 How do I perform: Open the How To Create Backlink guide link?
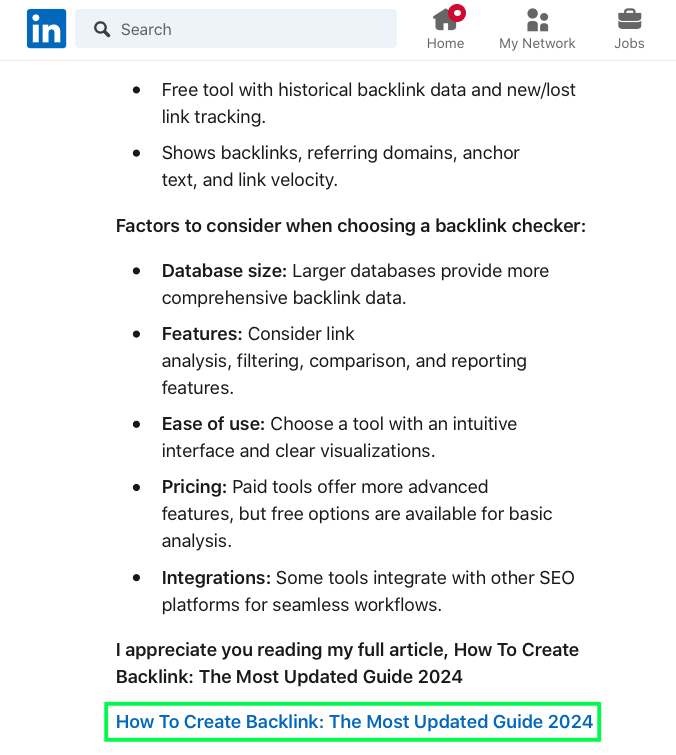click(x=354, y=721)
